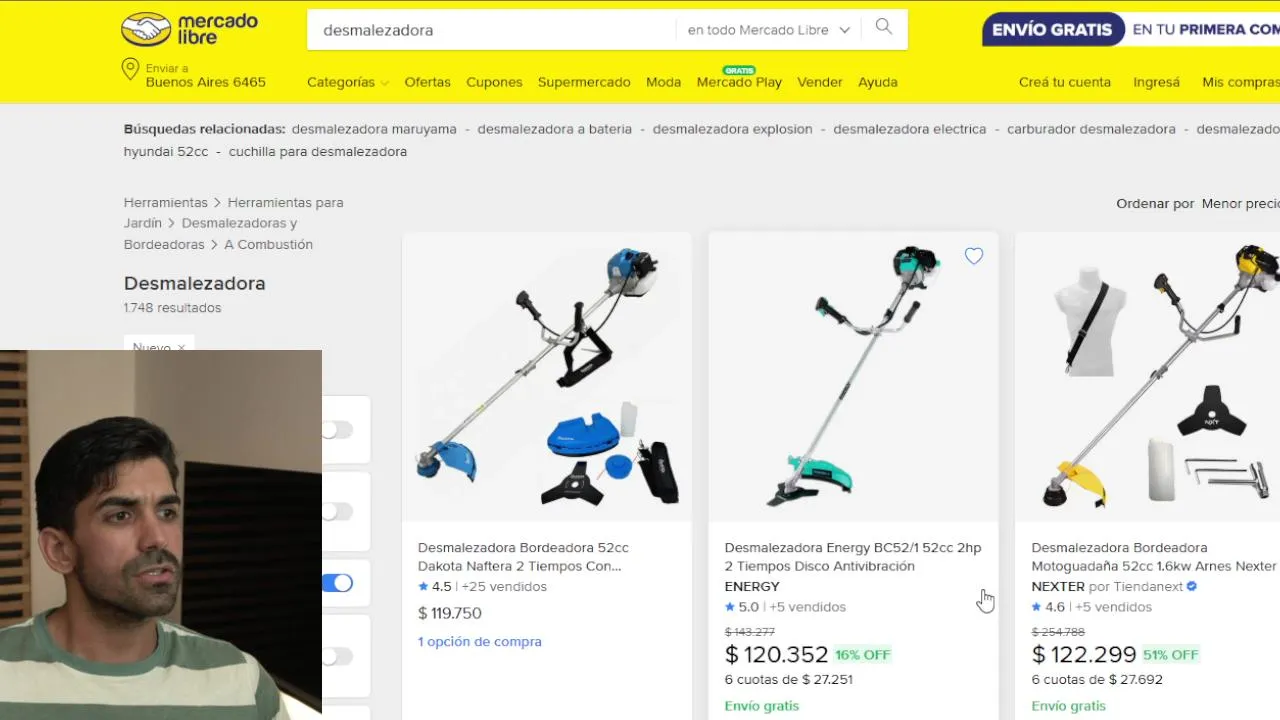Open the '1 opción de compra' link
This screenshot has height=720, width=1280.
tap(480, 642)
